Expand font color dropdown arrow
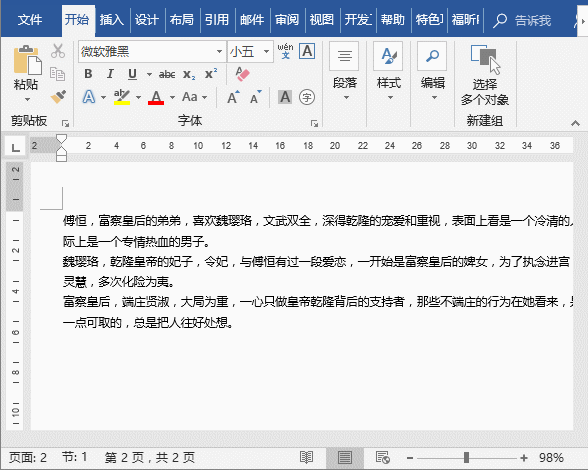The height and width of the screenshot is (470, 588). tap(172, 98)
